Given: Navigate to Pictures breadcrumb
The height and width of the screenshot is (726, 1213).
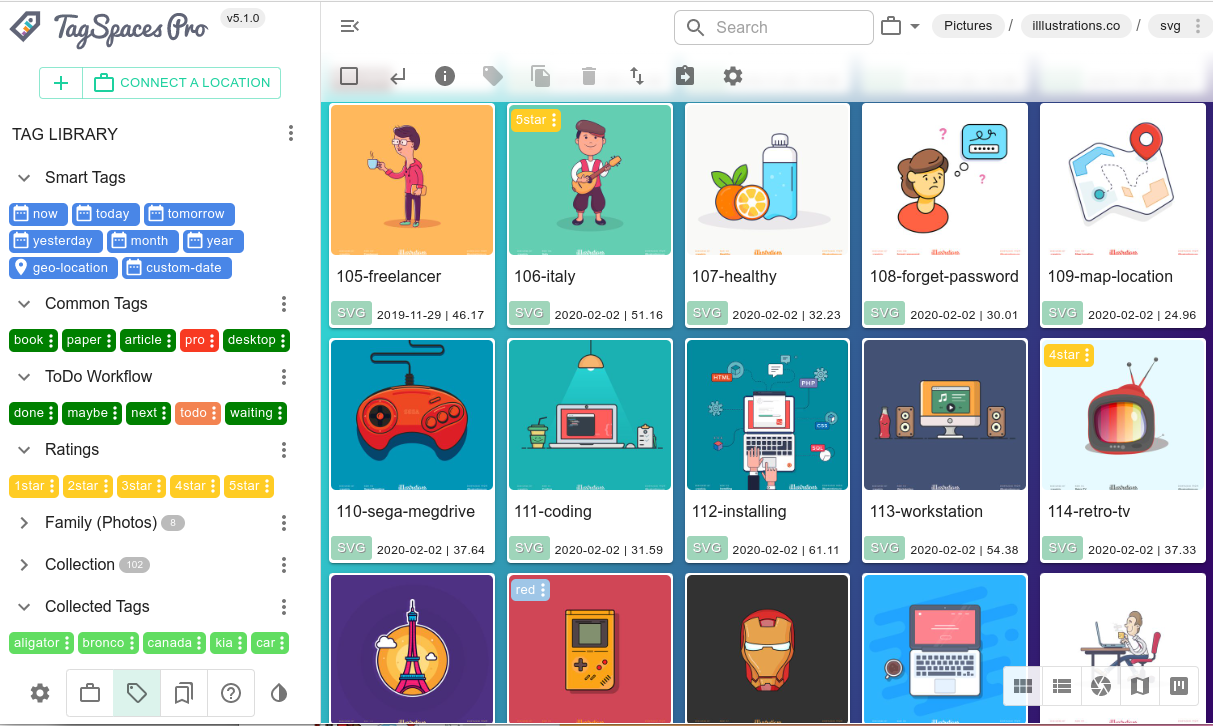Looking at the screenshot, I should click(x=968, y=26).
